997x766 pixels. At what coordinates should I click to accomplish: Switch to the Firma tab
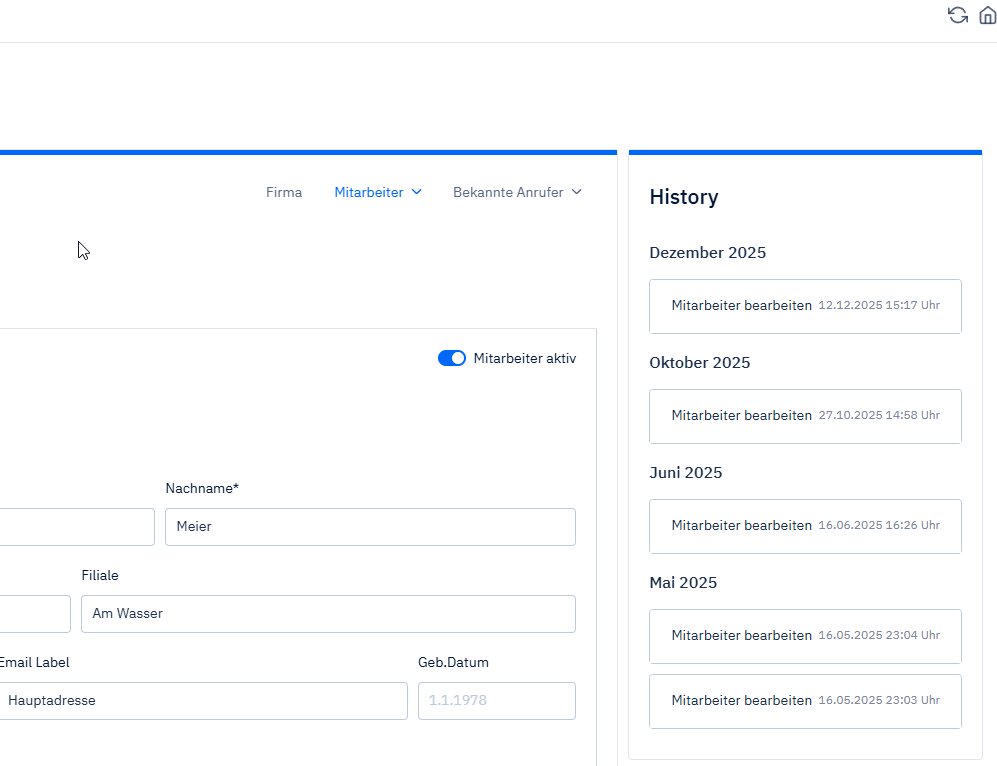coord(284,192)
